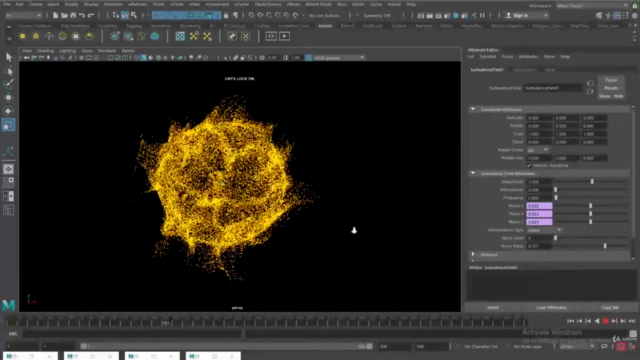Click the Focus button
The height and width of the screenshot is (360, 640).
pyautogui.click(x=611, y=80)
